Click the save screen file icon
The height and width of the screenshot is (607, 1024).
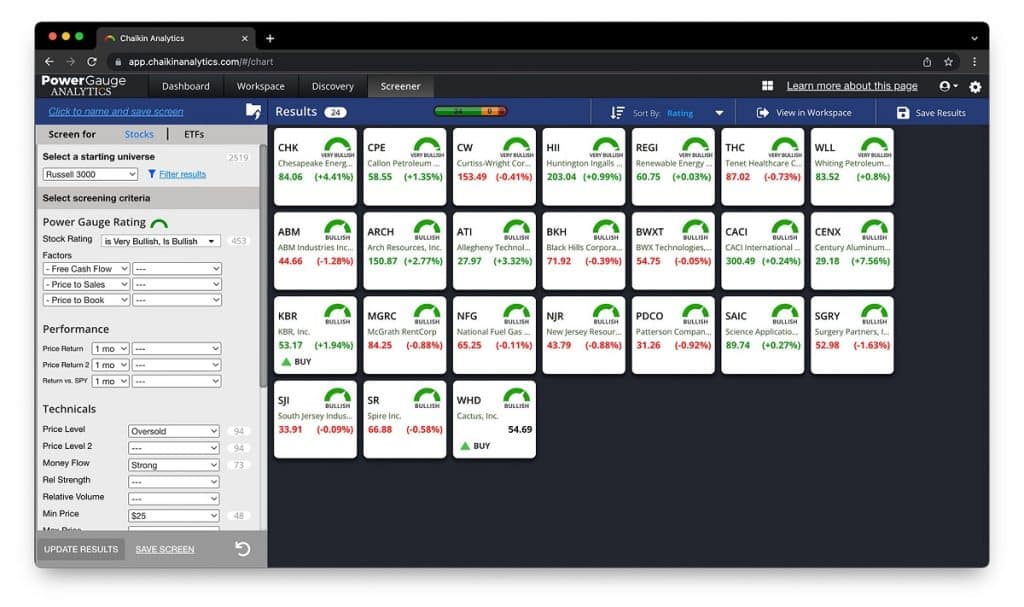pyautogui.click(x=253, y=112)
